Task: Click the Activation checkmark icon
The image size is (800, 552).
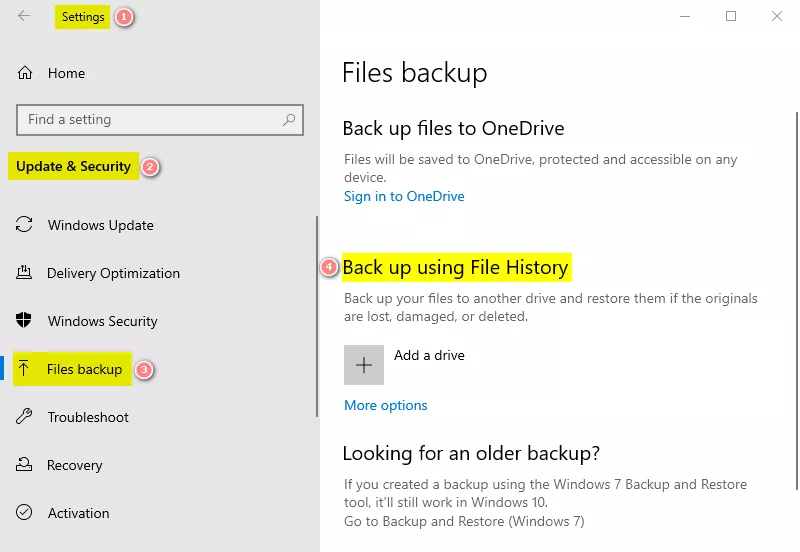Action: 24,512
